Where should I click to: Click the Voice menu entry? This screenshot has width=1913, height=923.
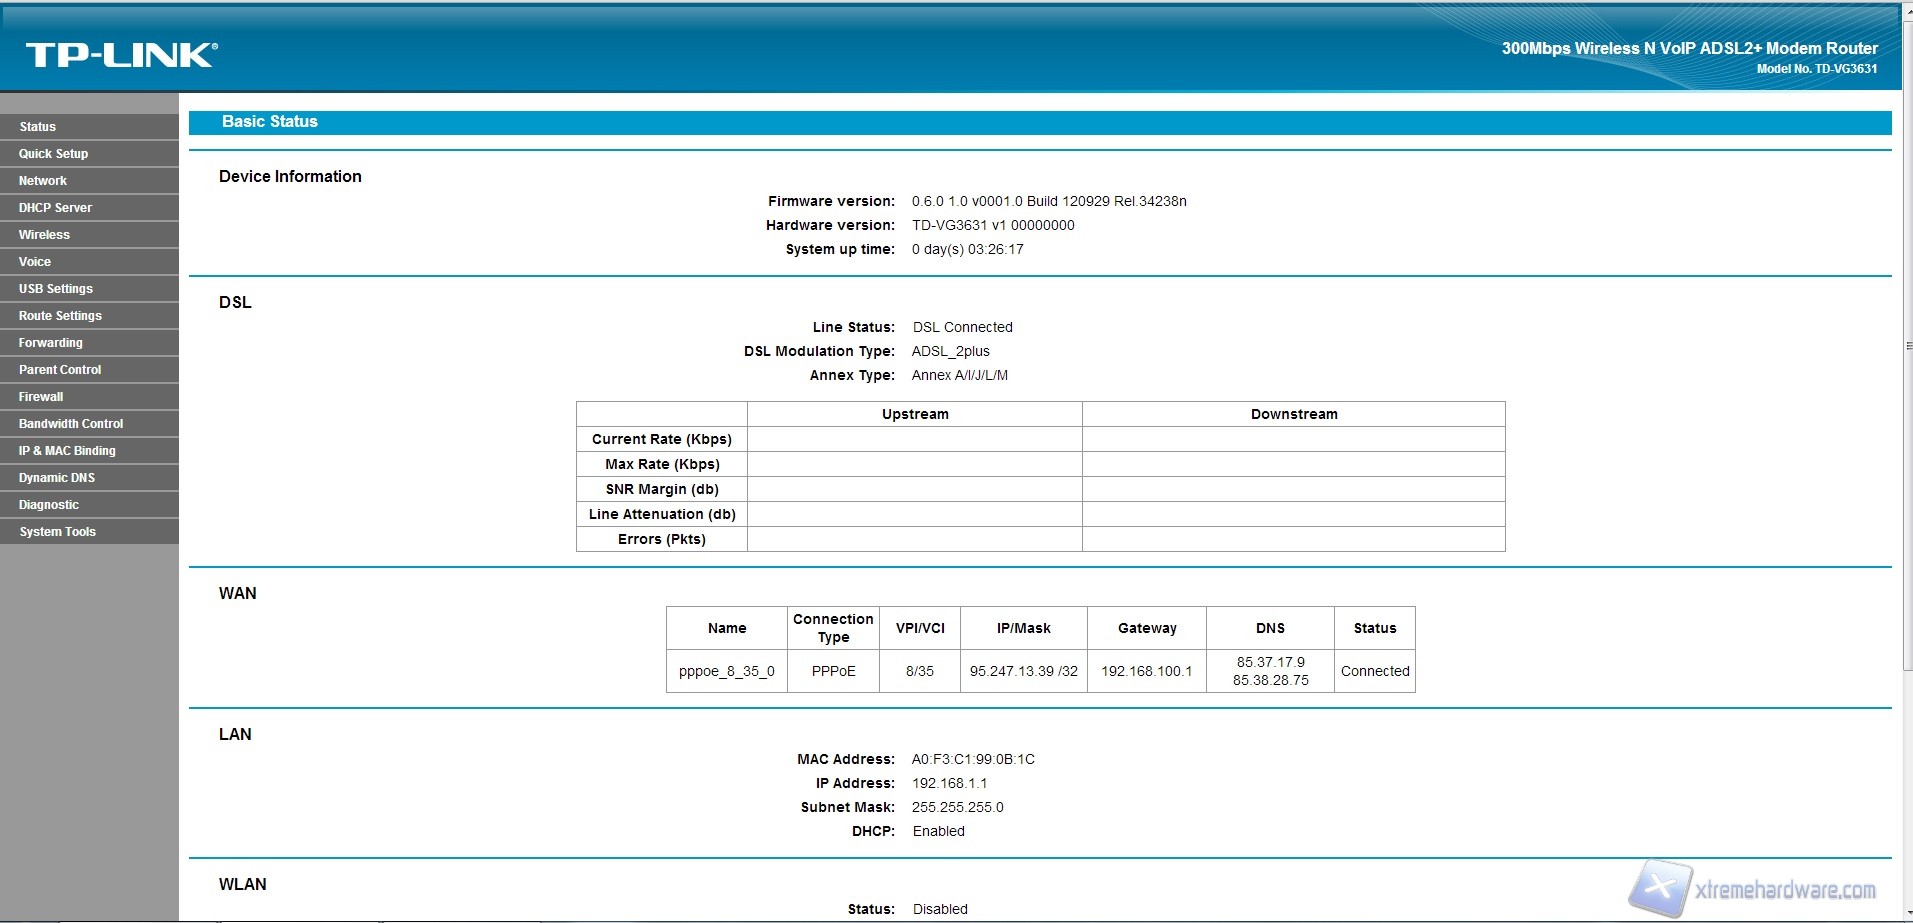[35, 262]
